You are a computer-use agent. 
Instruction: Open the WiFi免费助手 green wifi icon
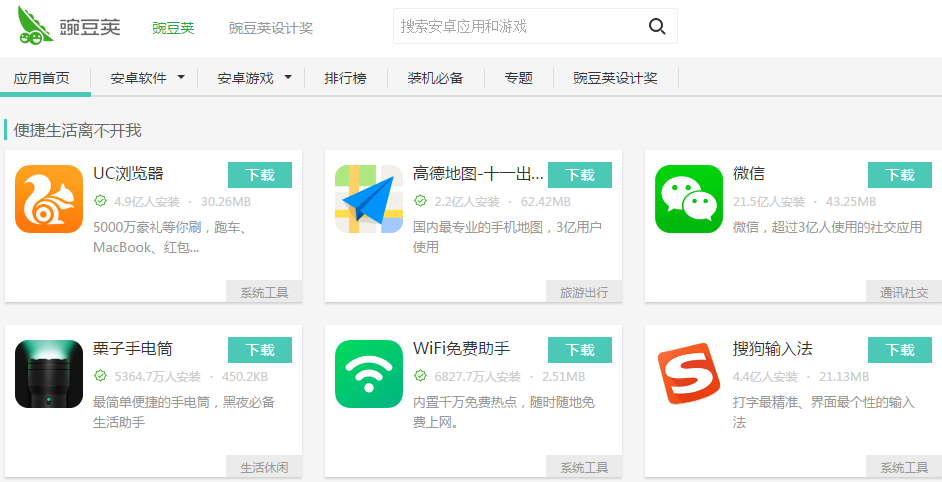coord(369,374)
